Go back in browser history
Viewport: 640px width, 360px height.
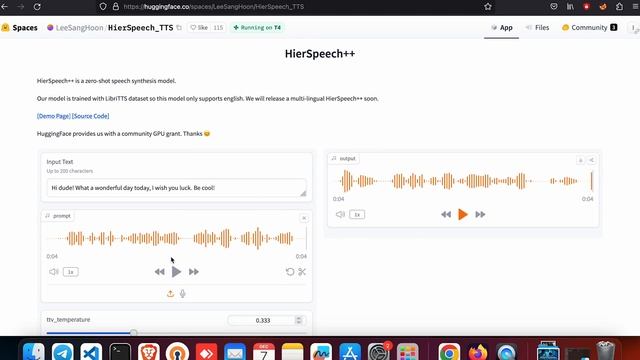point(4,7)
